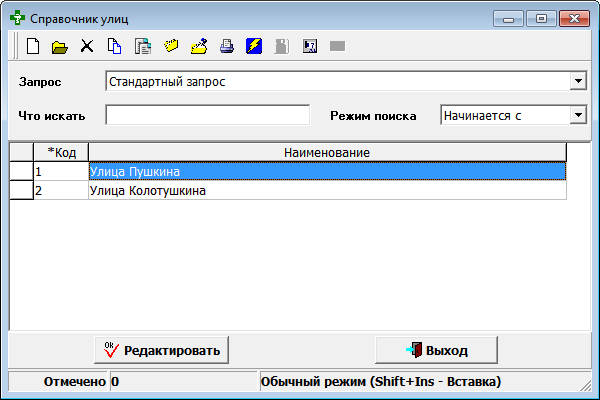600x400 pixels.
Task: Click the New record blank page icon
Action: [x=33, y=46]
